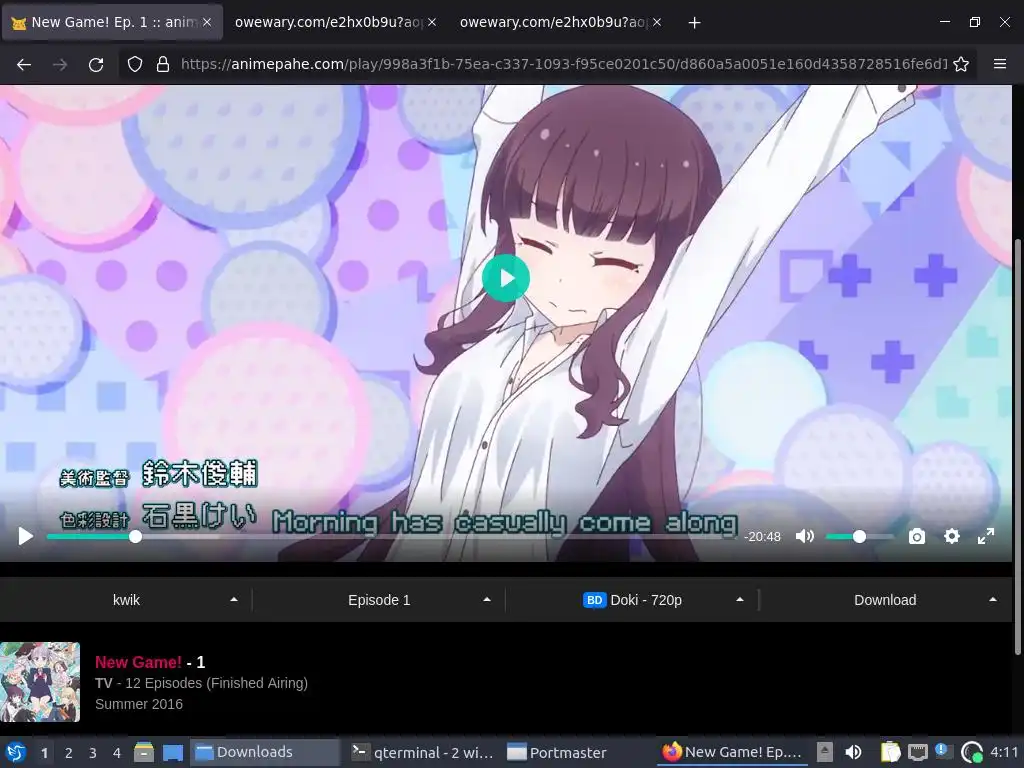
Task: Click the animepahe URL address bar
Action: point(563,64)
